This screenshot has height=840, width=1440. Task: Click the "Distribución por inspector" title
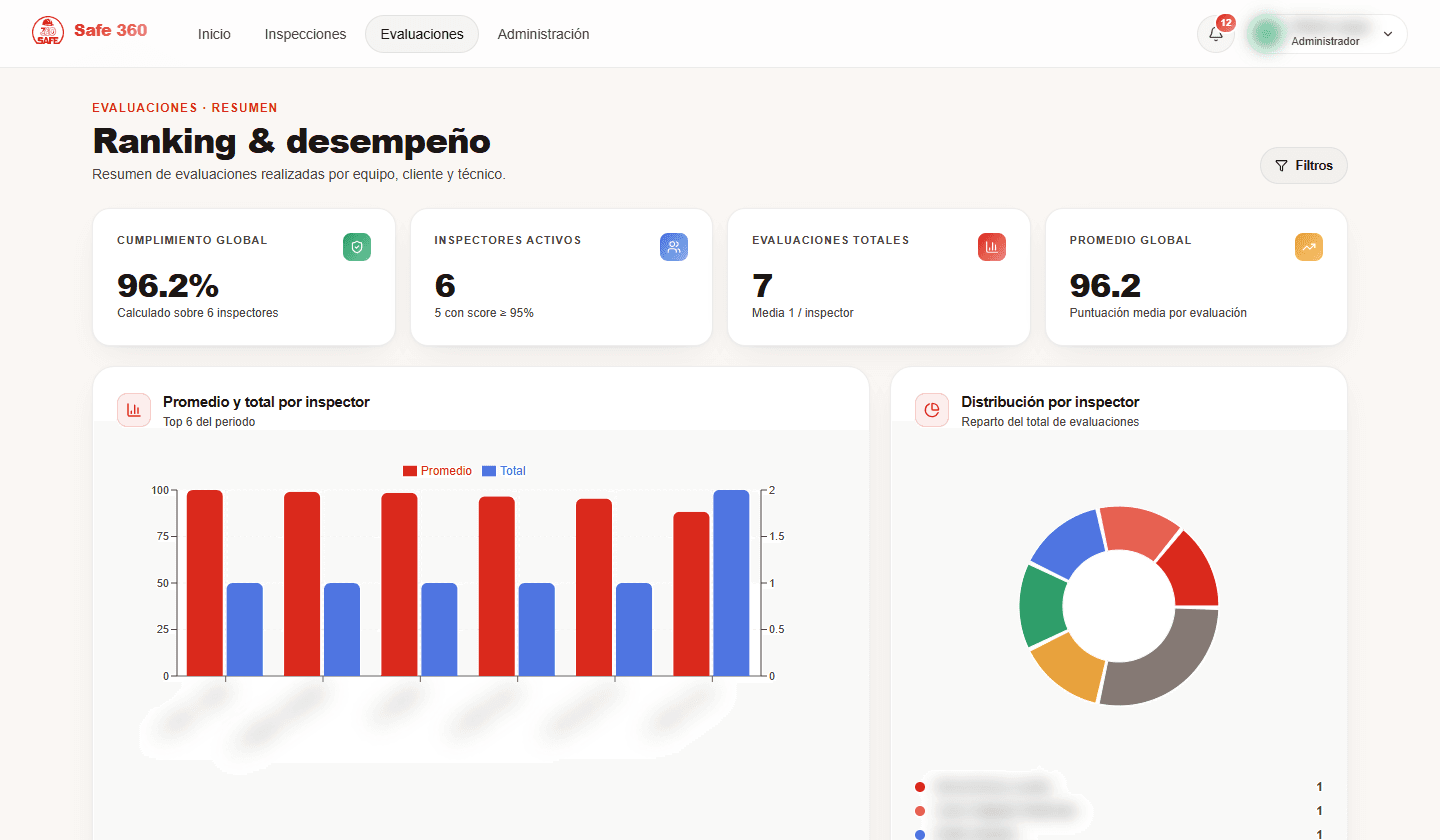[x=1050, y=402]
